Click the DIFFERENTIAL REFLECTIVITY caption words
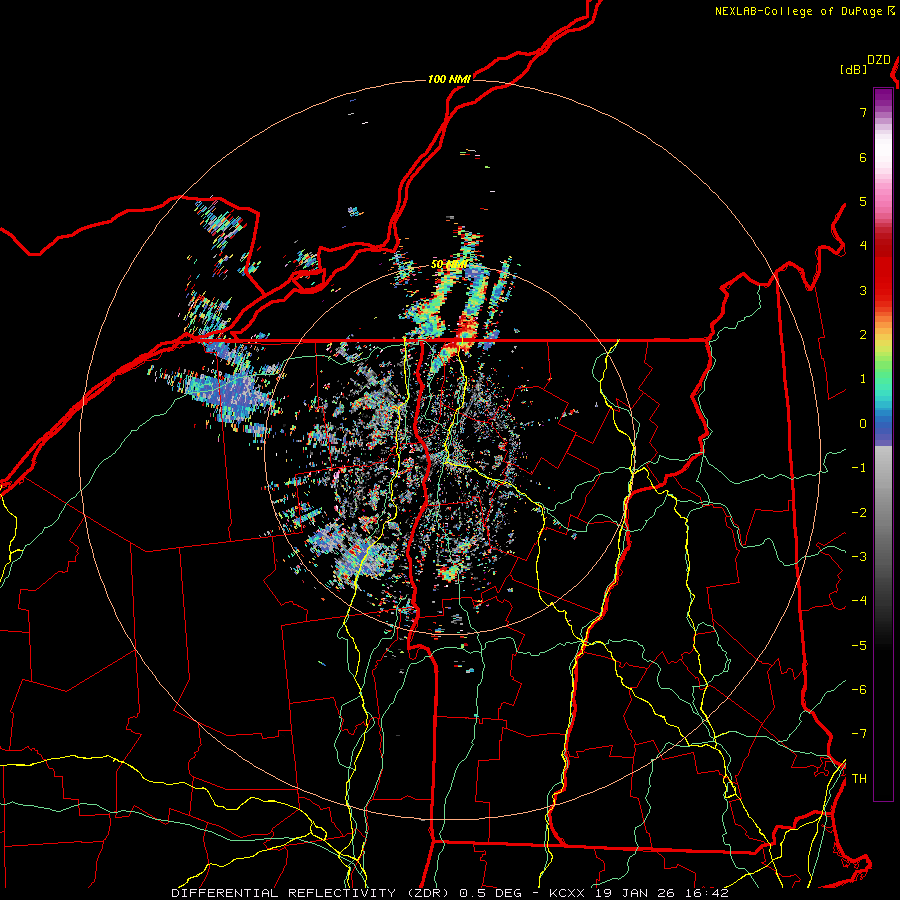 284,893
